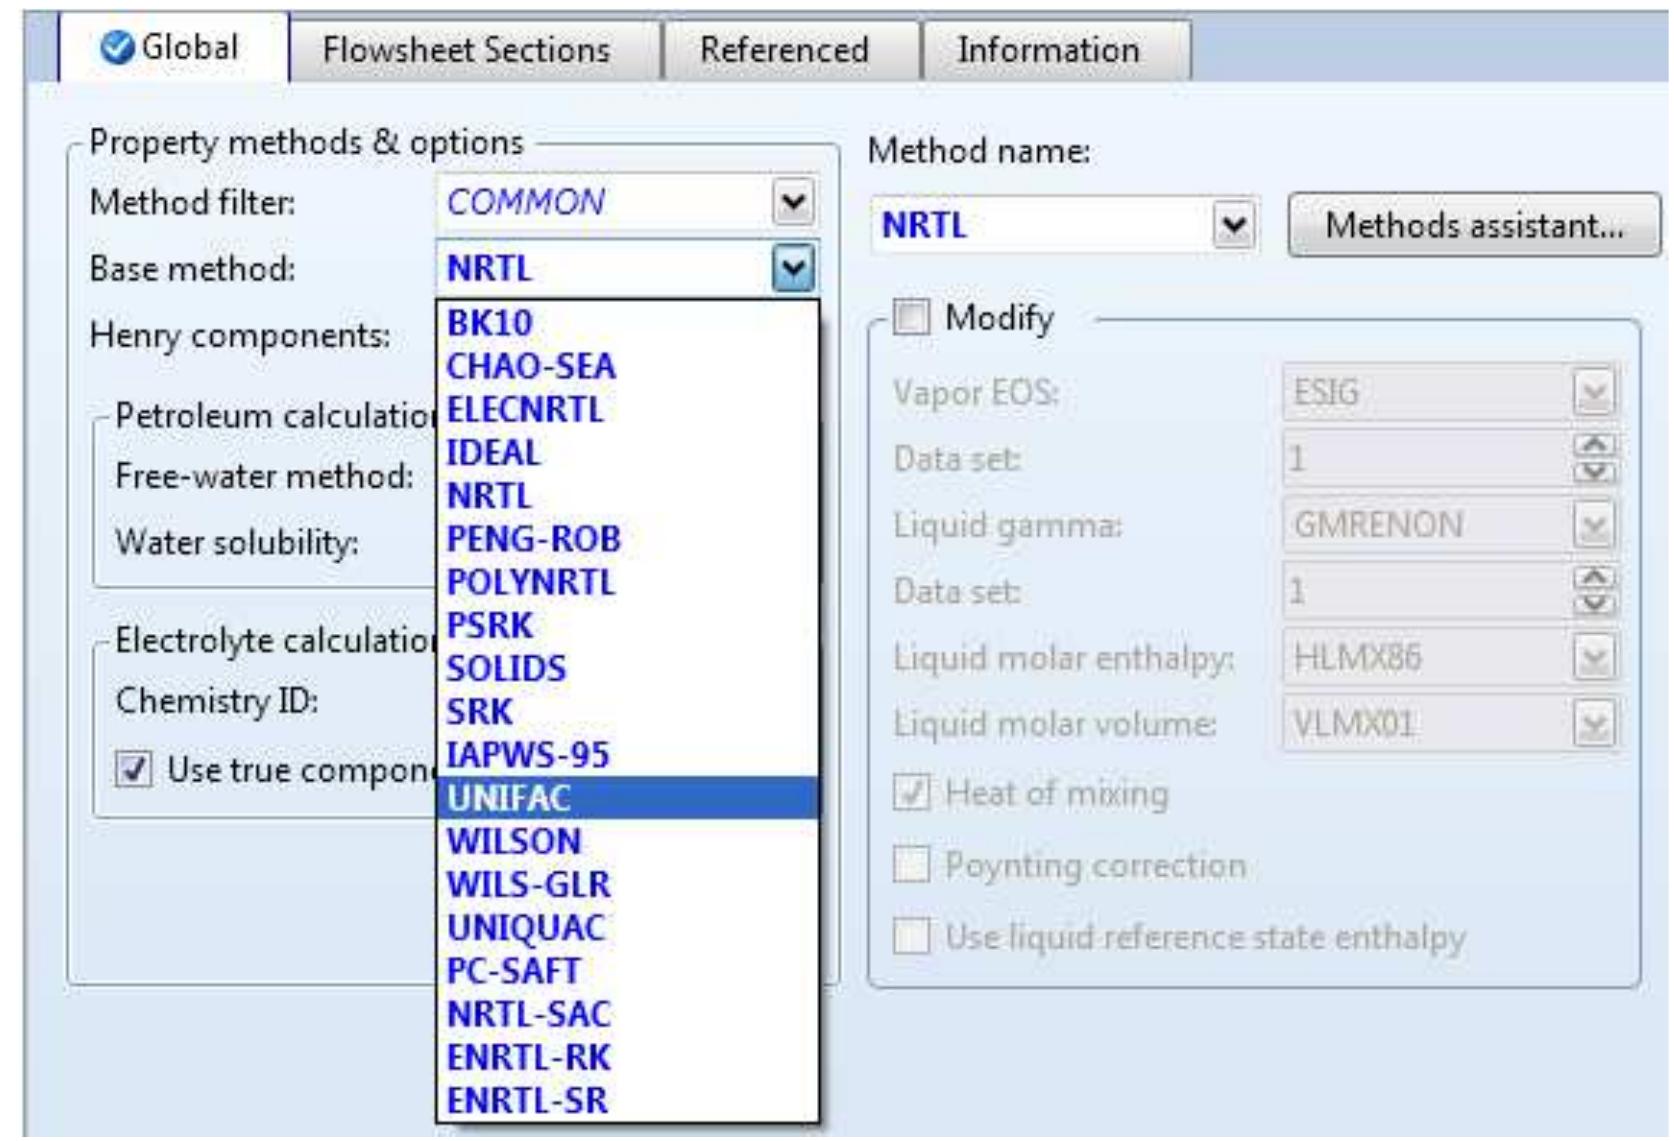Viewport: 1674px width, 1141px height.
Task: Click the Global tab checkmark icon
Action: [117, 47]
